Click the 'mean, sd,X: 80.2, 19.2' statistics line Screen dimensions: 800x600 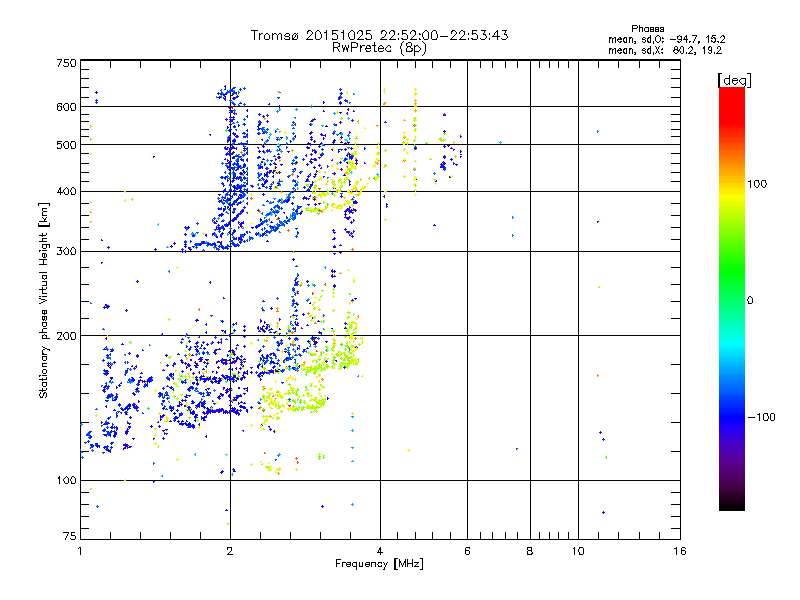click(x=665, y=50)
